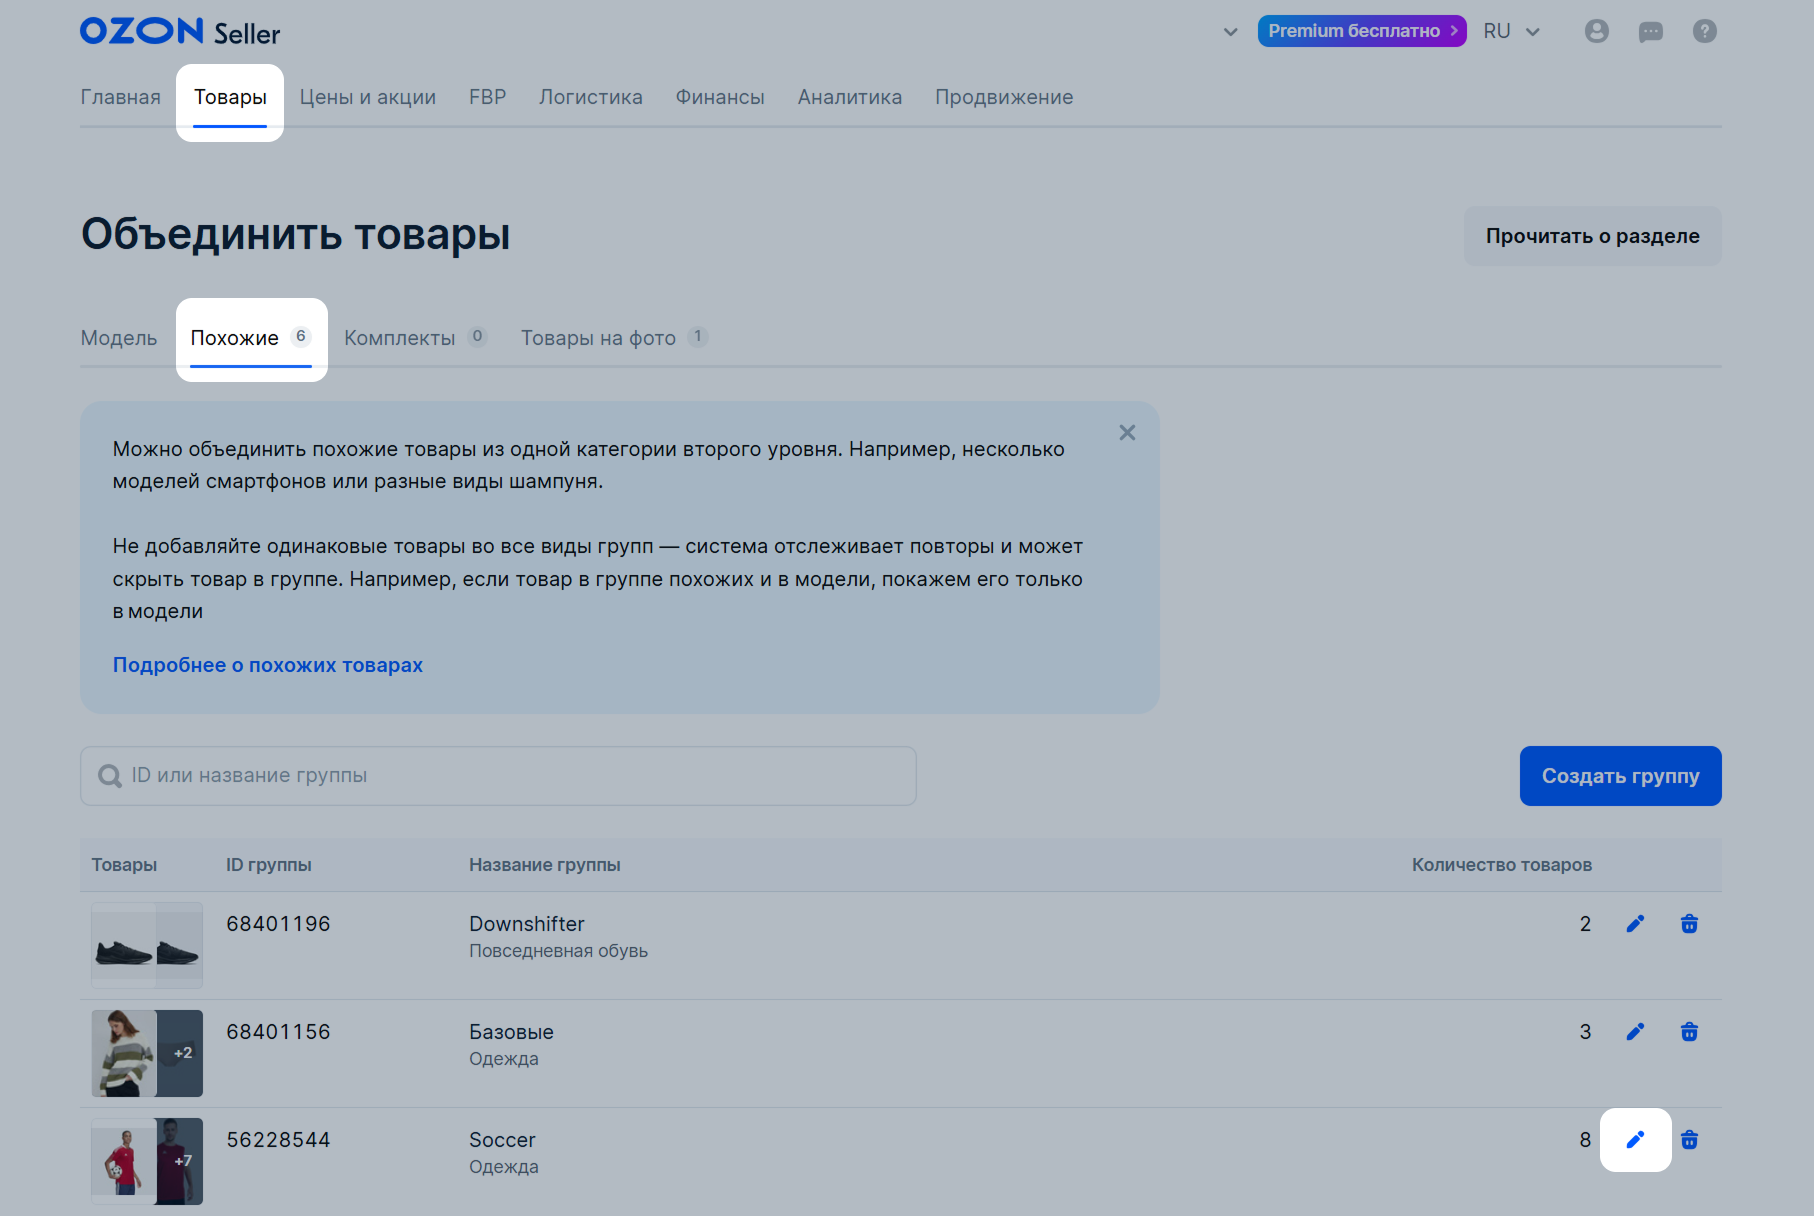This screenshot has height=1216, width=1814.
Task: Open the Downshifter shoes thumbnail
Action: [147, 945]
